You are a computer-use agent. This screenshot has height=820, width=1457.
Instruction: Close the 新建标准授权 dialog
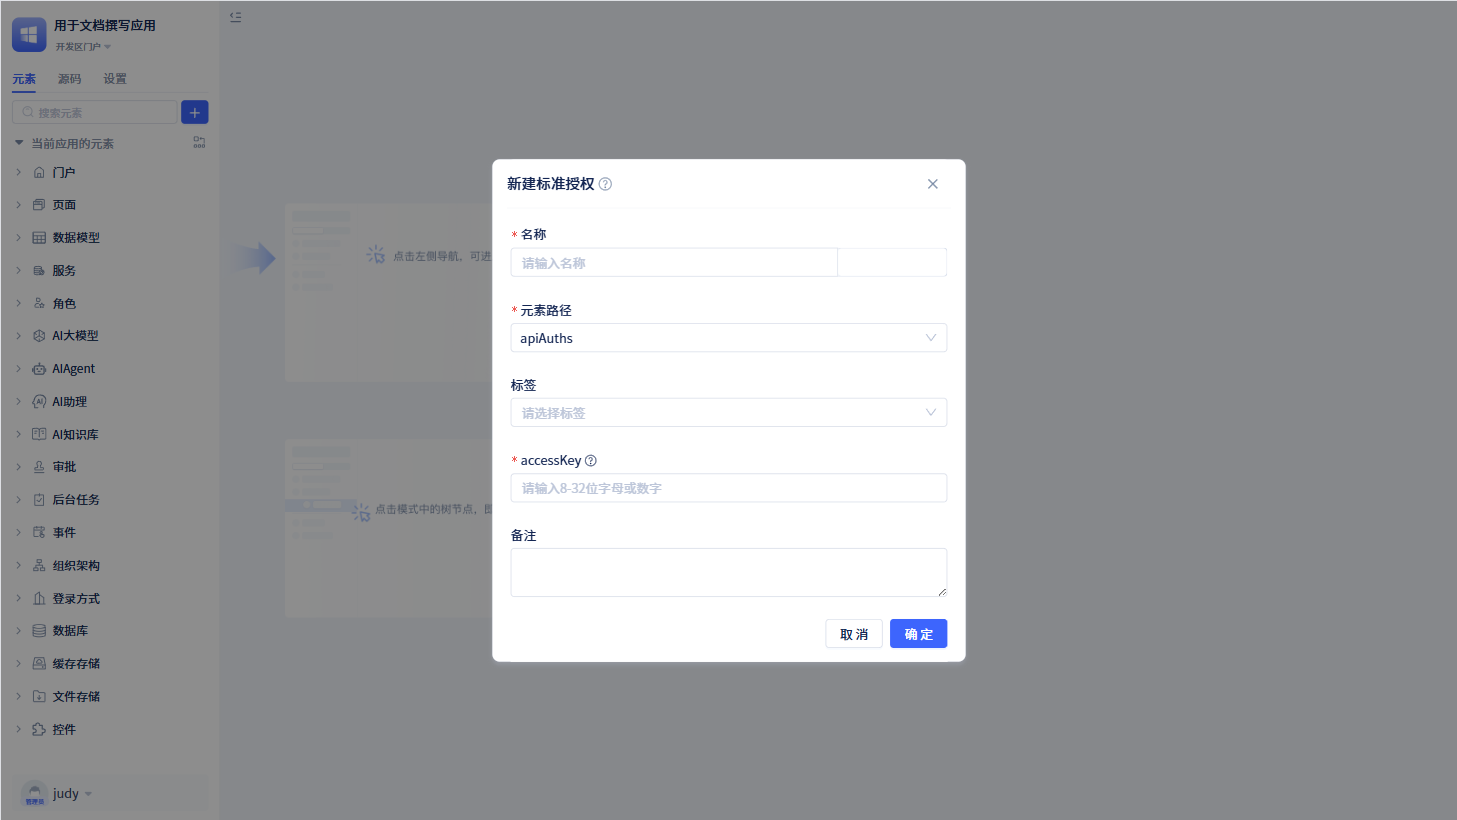coord(933,184)
